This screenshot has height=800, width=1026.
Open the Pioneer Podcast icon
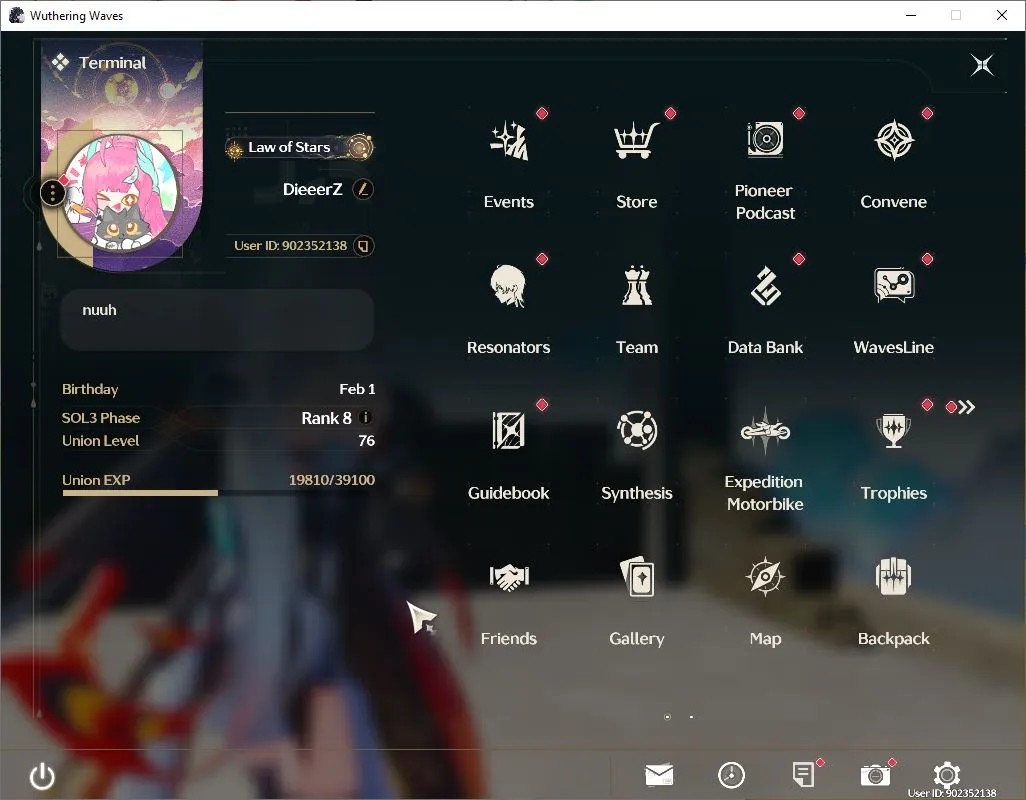tap(765, 139)
